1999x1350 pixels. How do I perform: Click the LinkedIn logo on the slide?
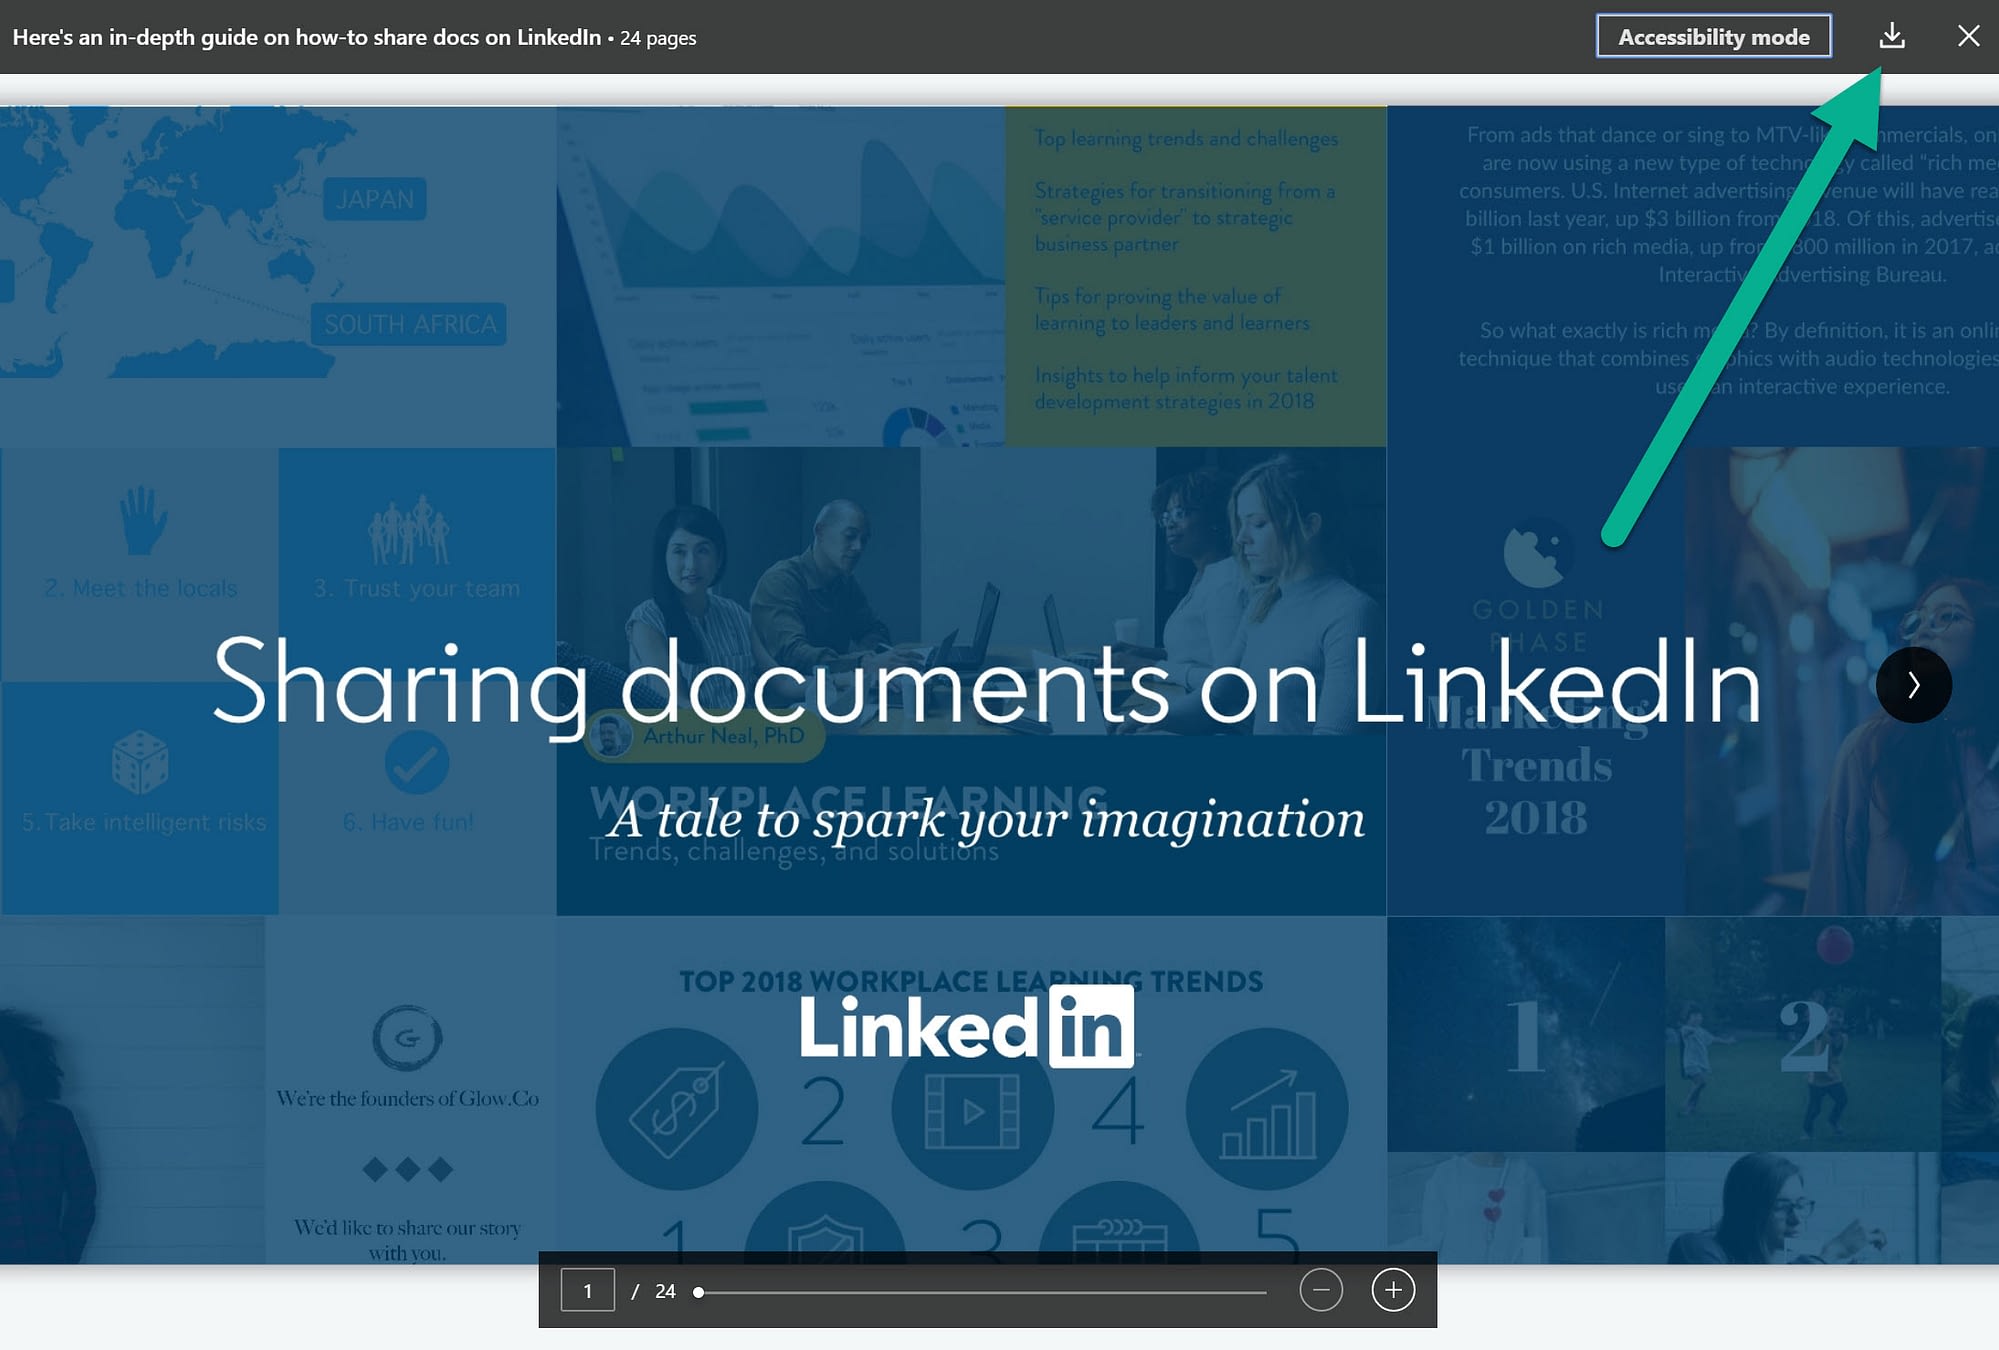(x=967, y=1027)
